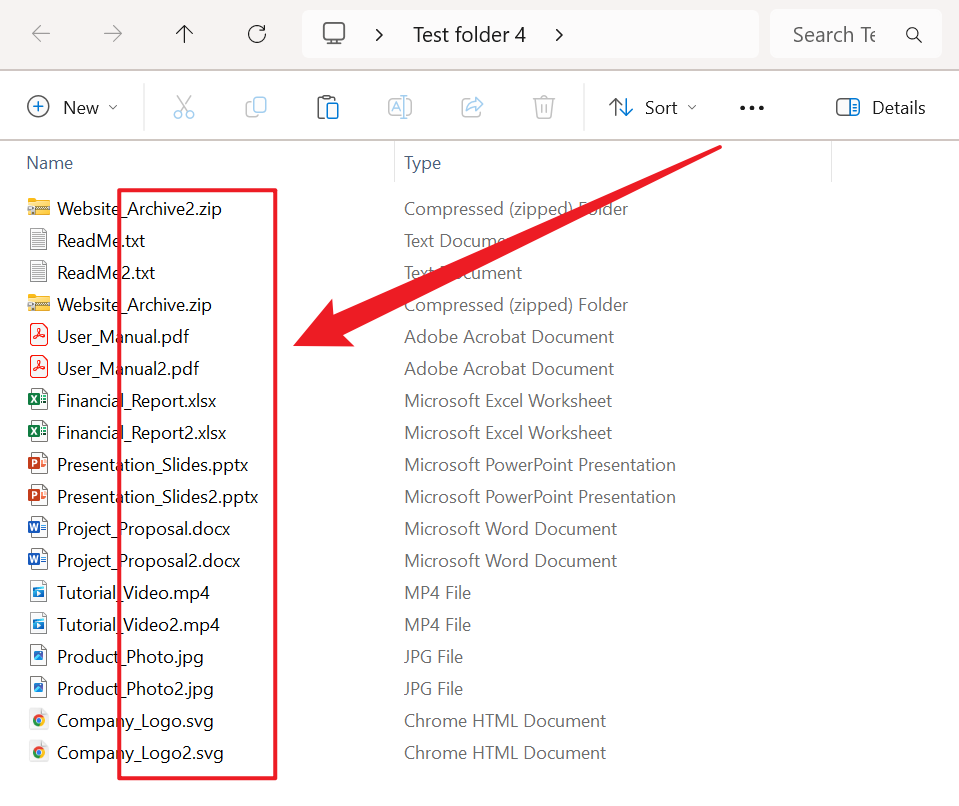The height and width of the screenshot is (806, 959).
Task: Open the New item dropdown
Action: [x=72, y=108]
